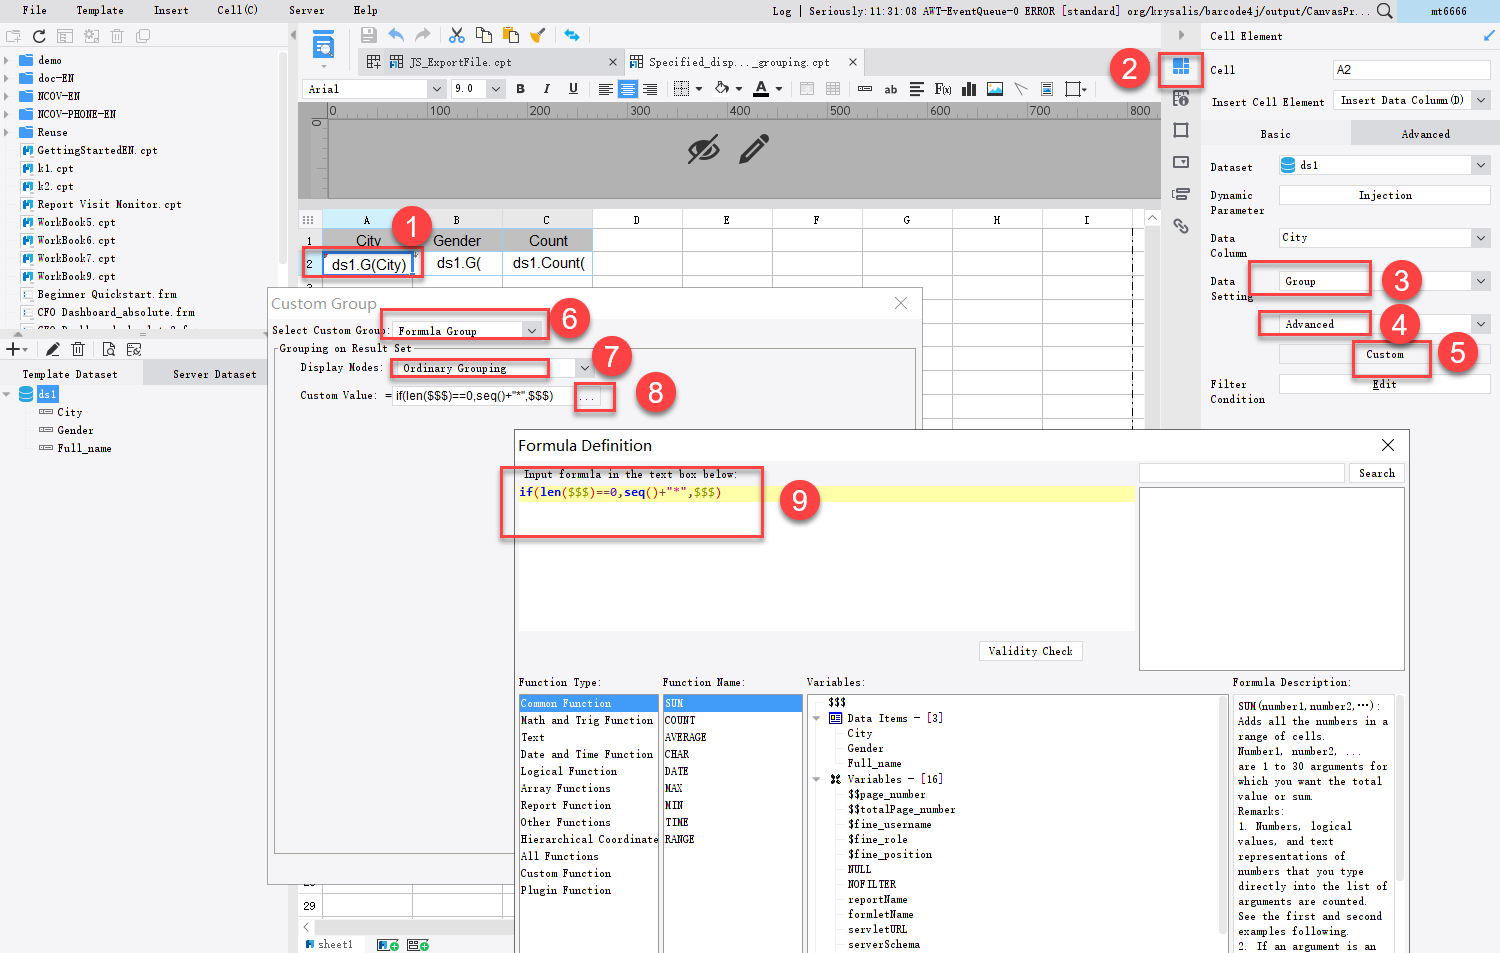1500x953 pixels.
Task: Expand the Arial font family dropdown
Action: (x=437, y=88)
